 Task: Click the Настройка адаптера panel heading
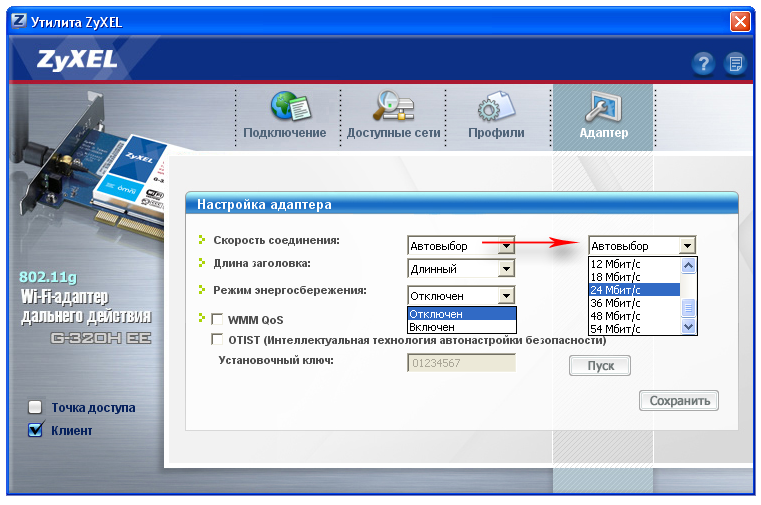pyautogui.click(x=264, y=204)
